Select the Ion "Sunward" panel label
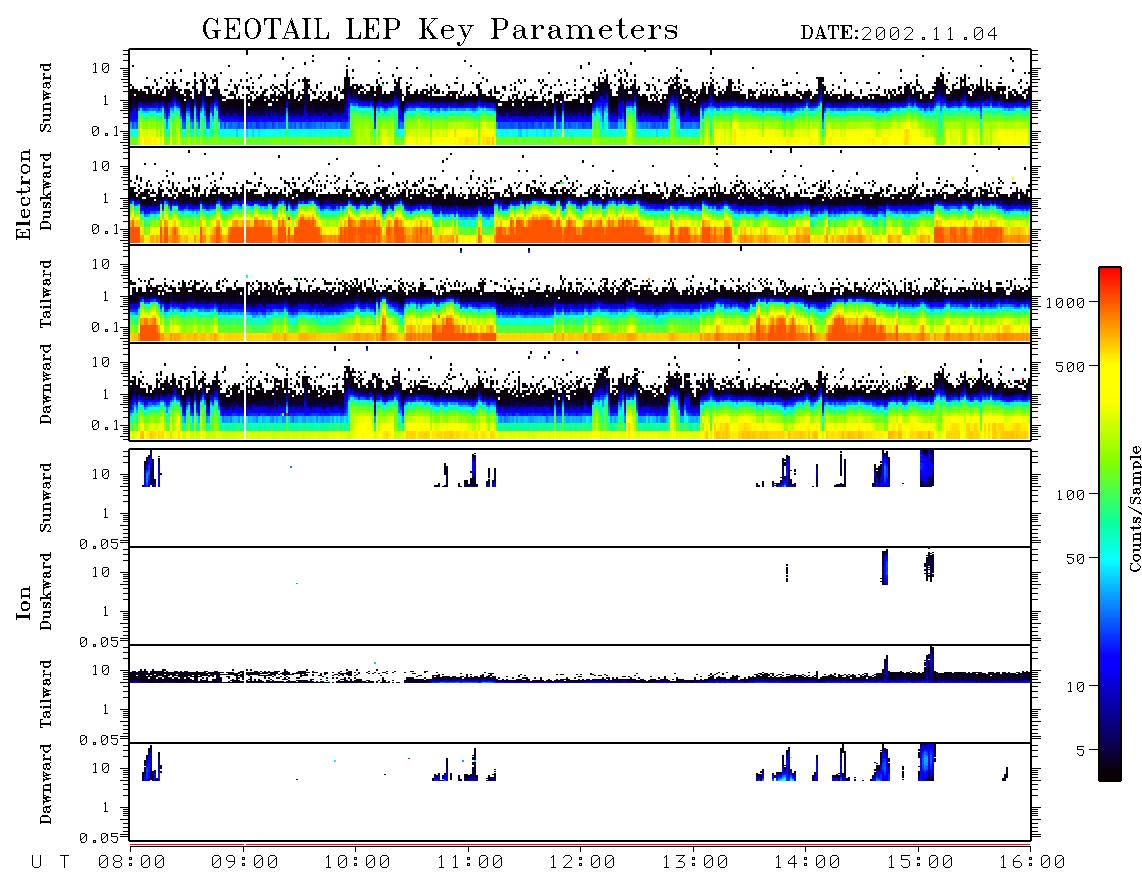This screenshot has height=880, width=1142. pos(46,497)
